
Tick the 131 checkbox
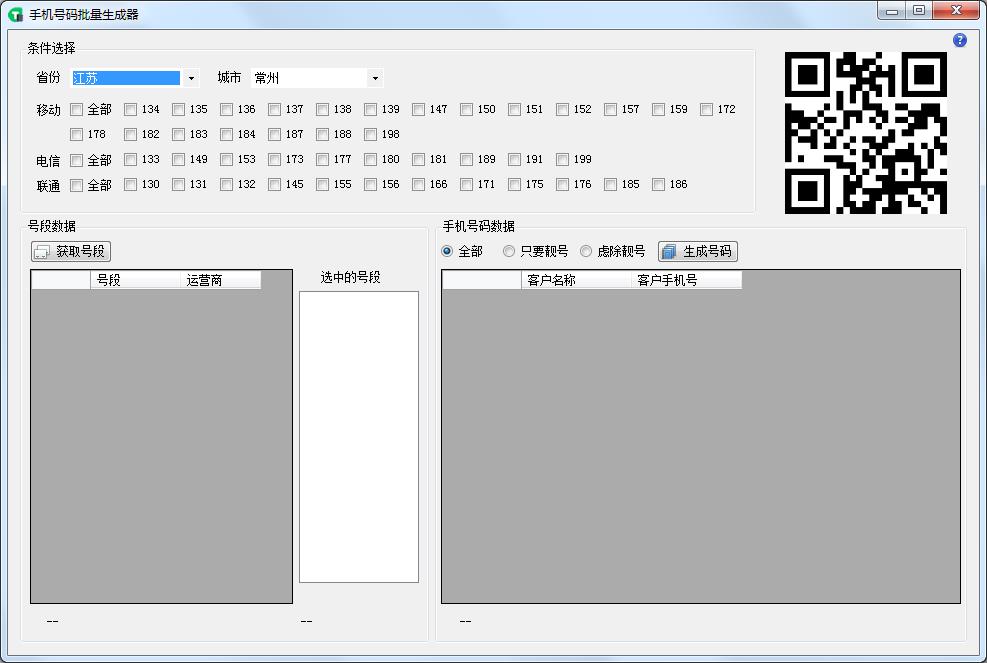(x=178, y=185)
